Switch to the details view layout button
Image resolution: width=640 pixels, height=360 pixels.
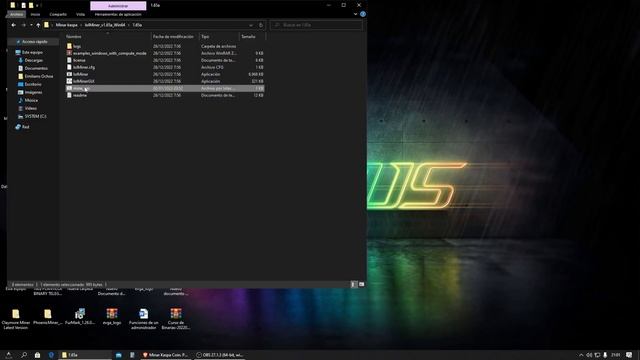coord(354,284)
